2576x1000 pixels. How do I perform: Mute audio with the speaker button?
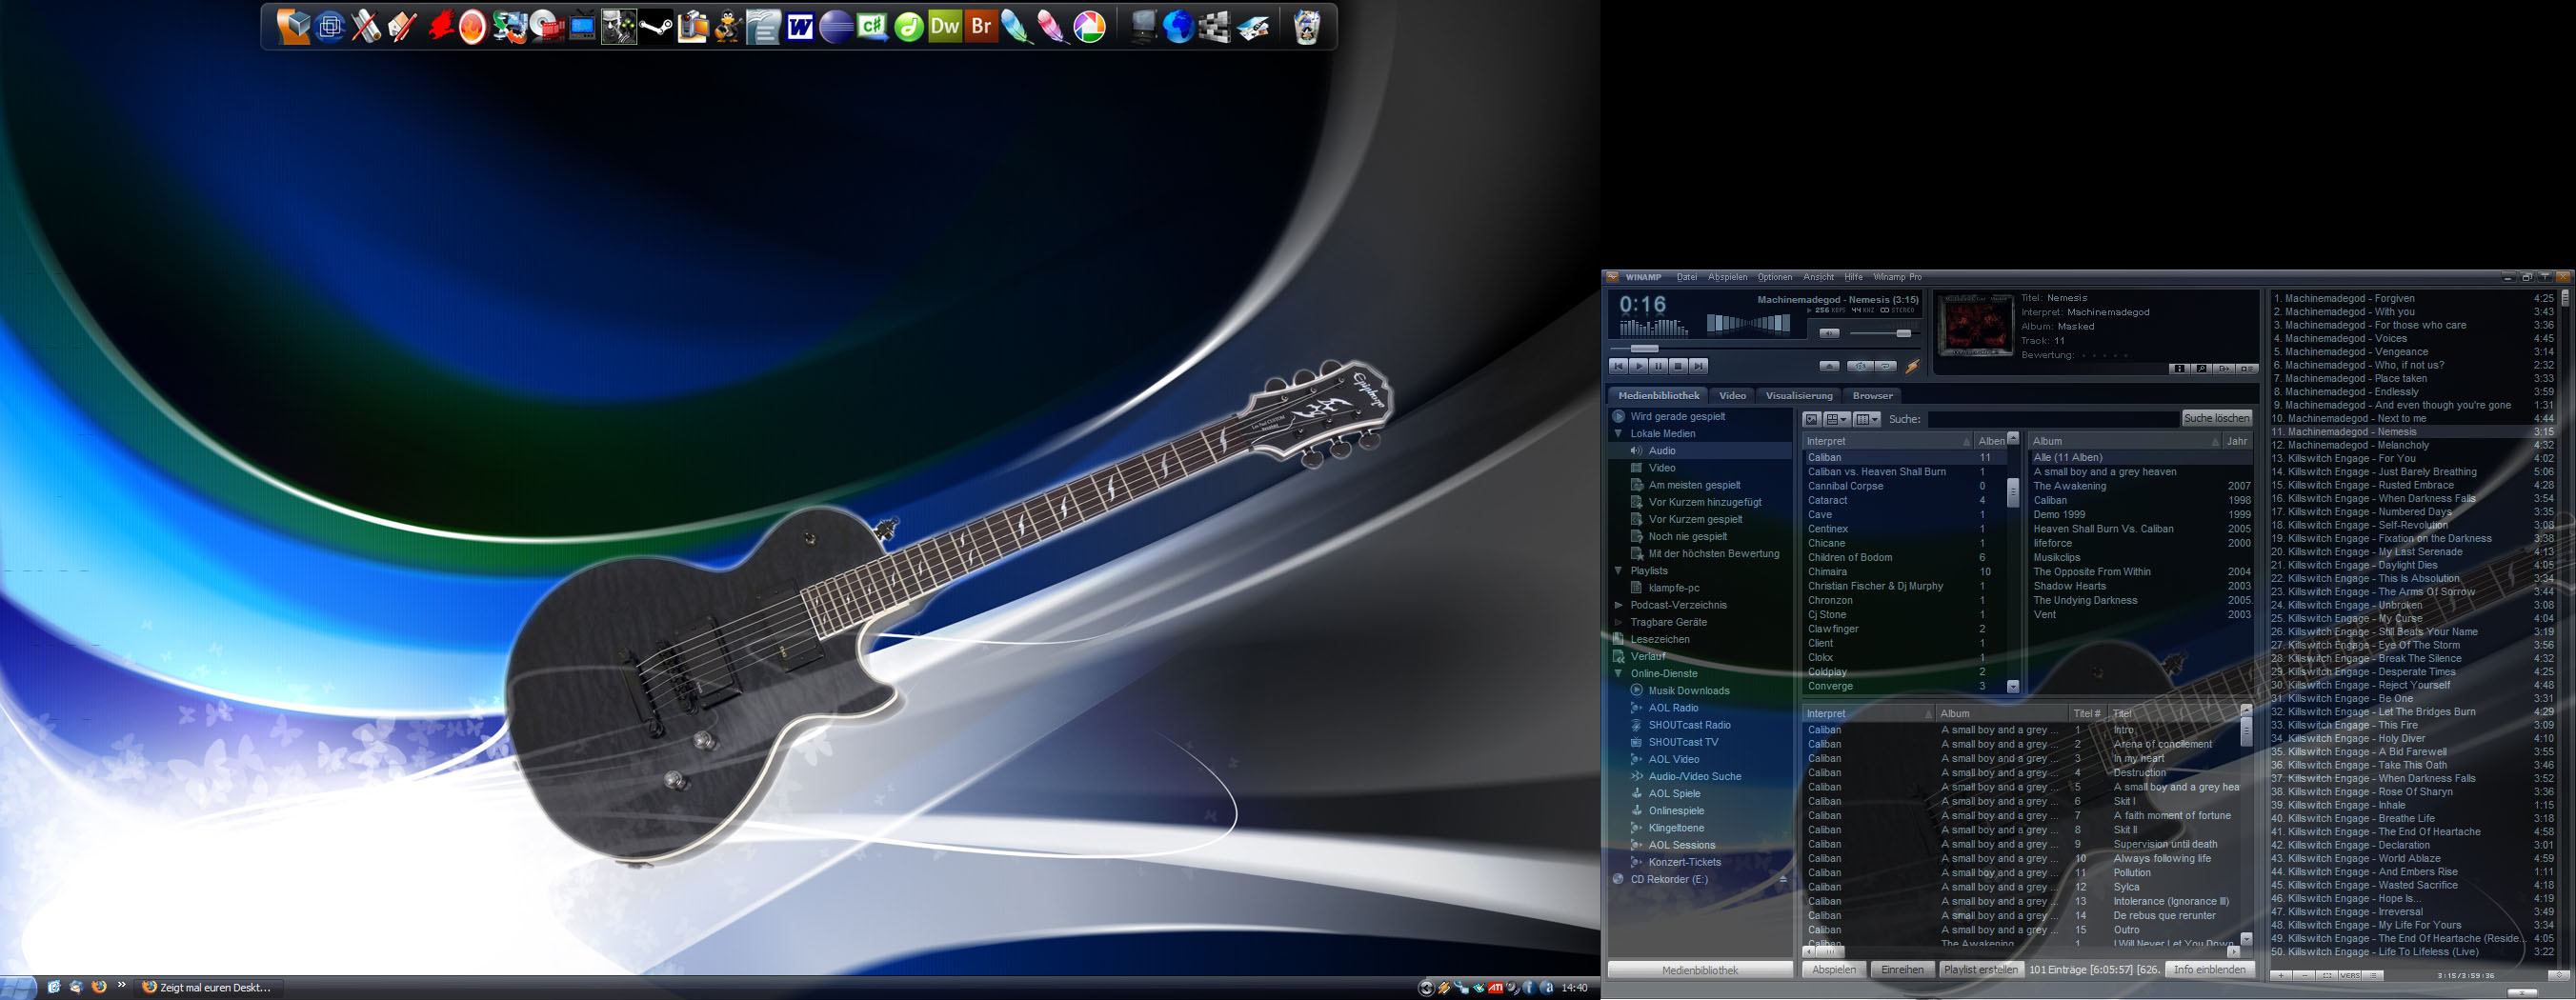pos(1830,334)
